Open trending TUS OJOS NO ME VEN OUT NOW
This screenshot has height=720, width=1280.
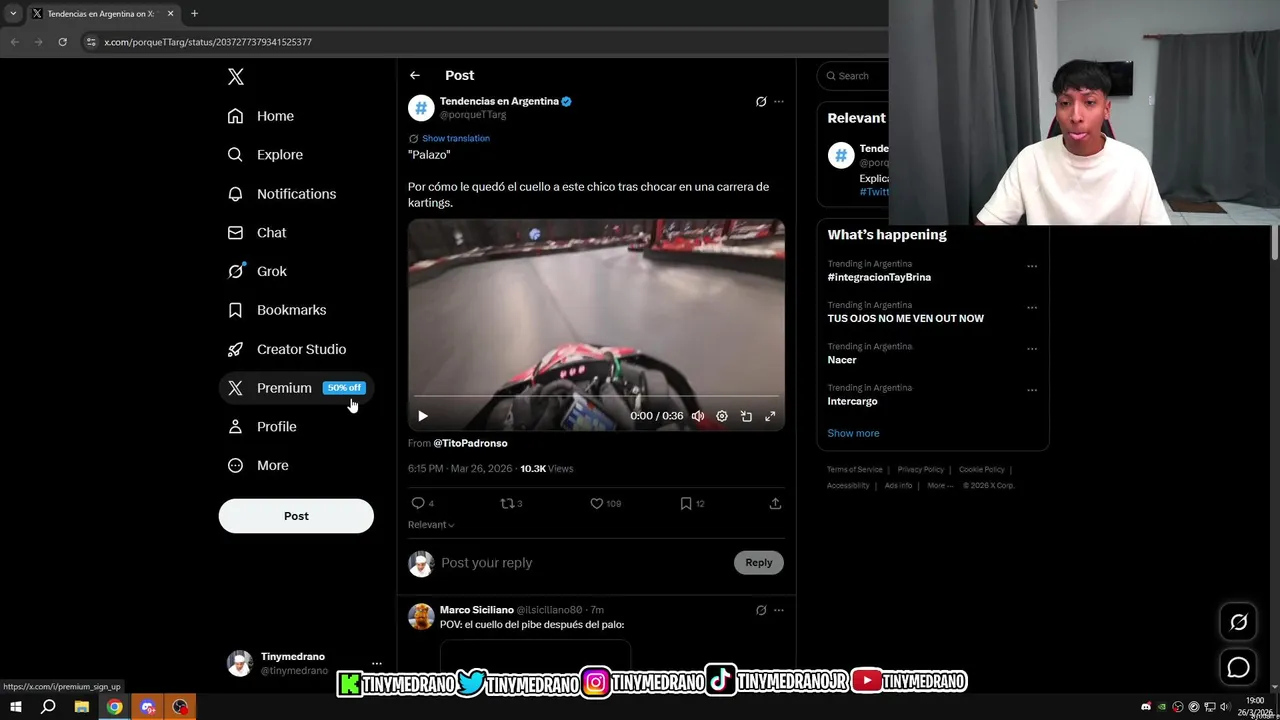point(905,318)
